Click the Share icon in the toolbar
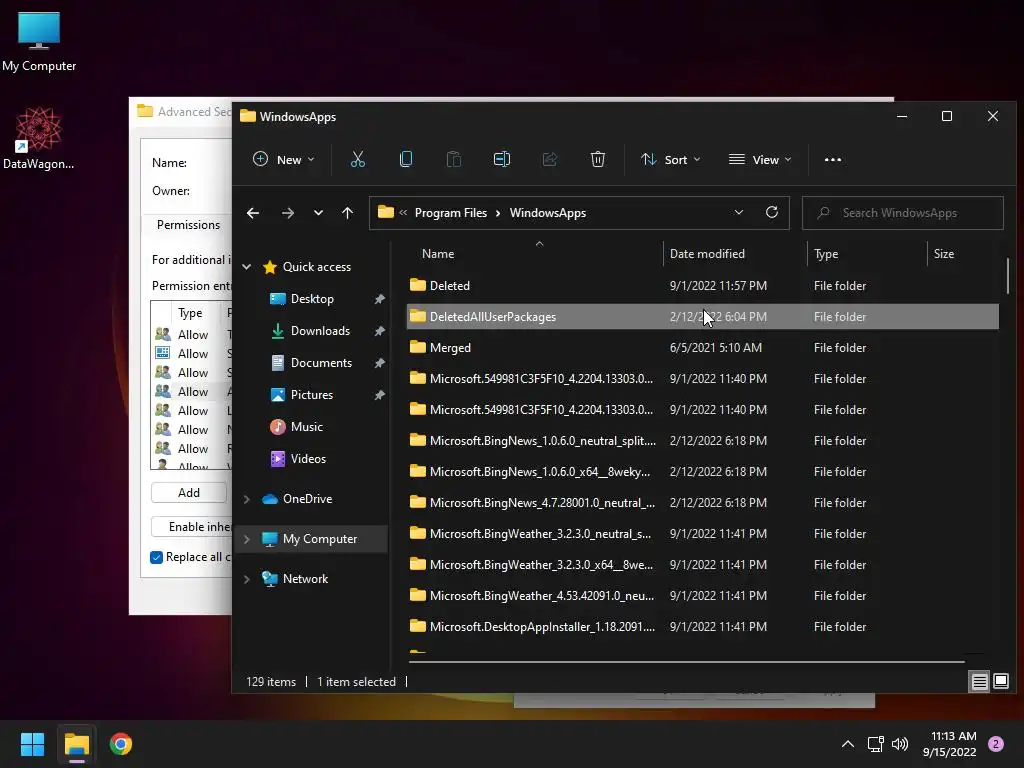 point(549,159)
